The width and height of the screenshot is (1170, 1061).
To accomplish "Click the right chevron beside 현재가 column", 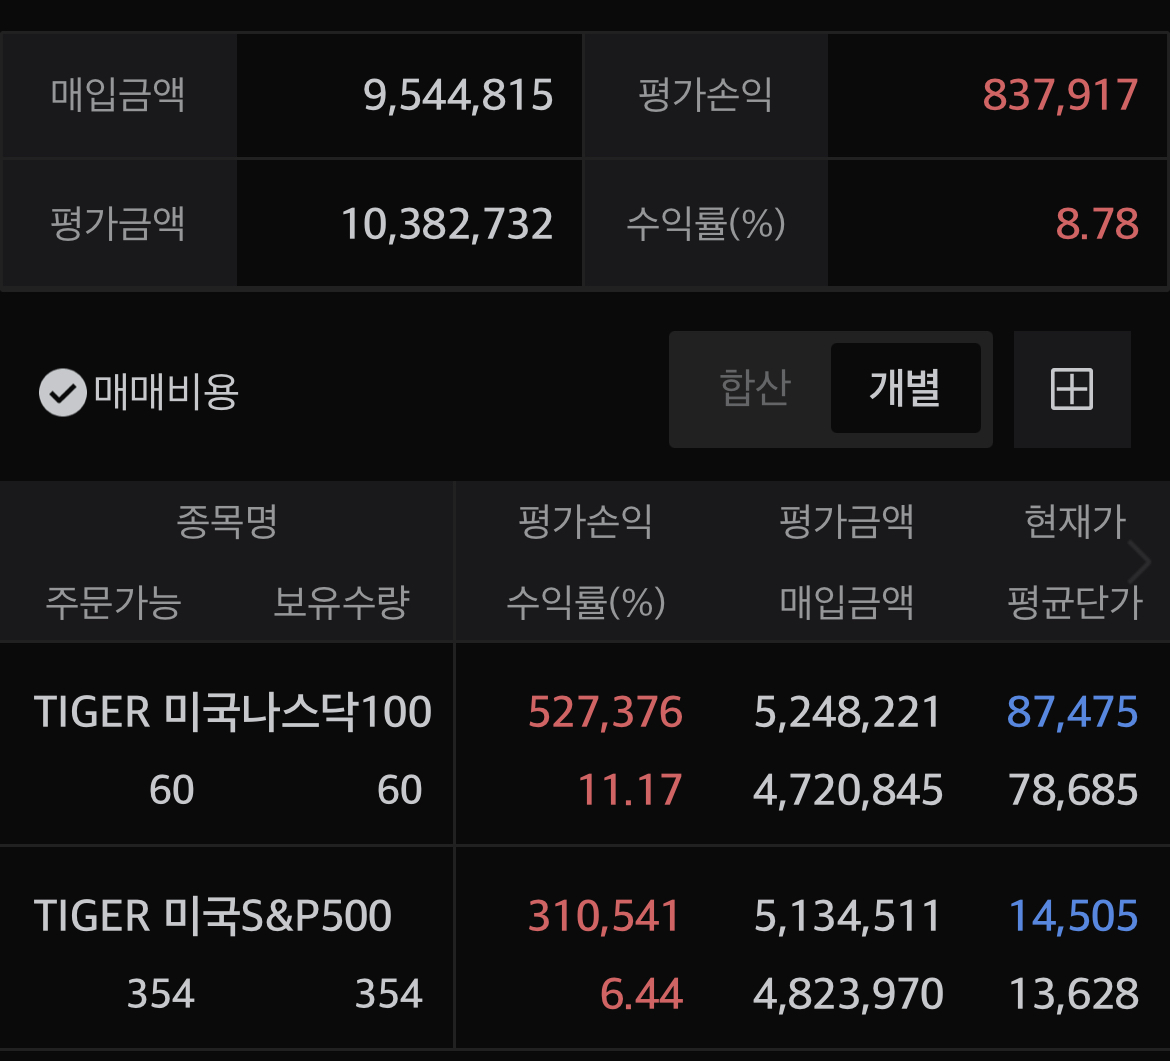I will pos(1139,562).
